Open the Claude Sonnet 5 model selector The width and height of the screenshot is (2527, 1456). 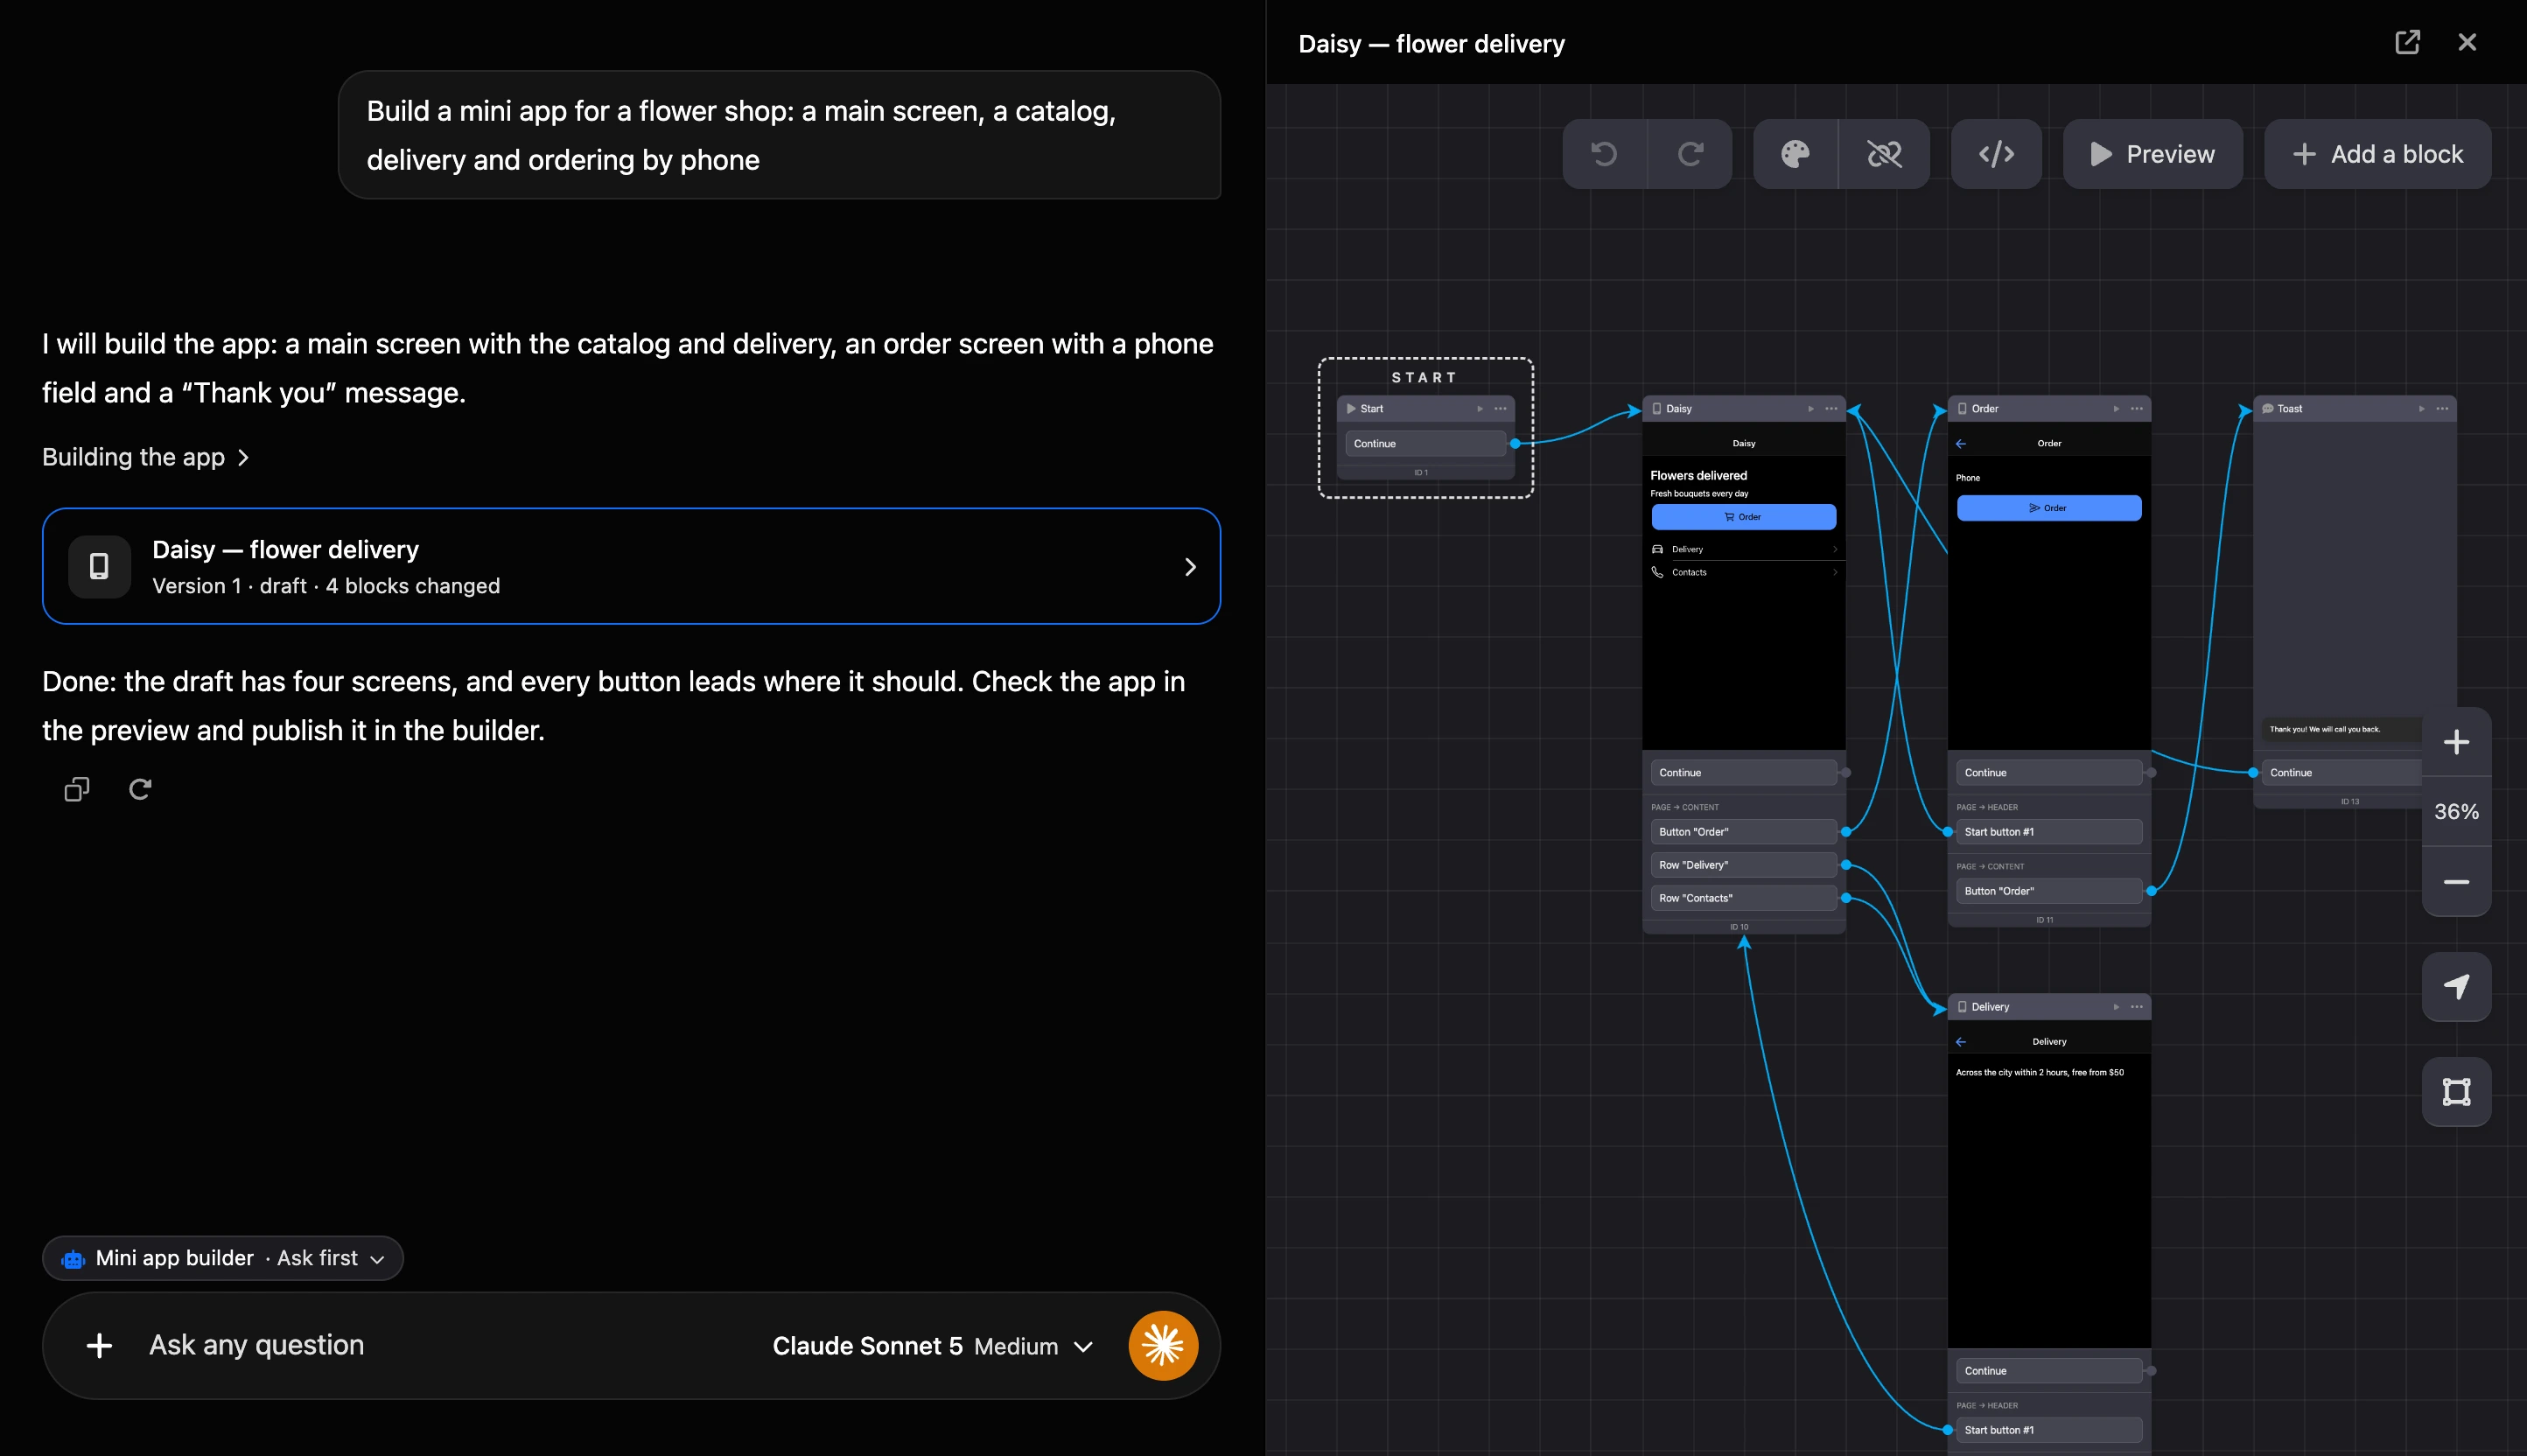[x=932, y=1346]
